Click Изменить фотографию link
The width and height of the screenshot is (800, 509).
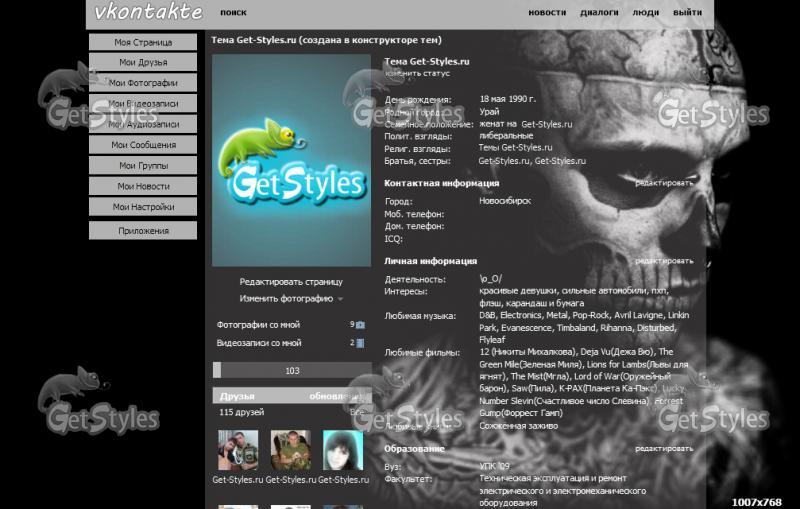(286, 299)
